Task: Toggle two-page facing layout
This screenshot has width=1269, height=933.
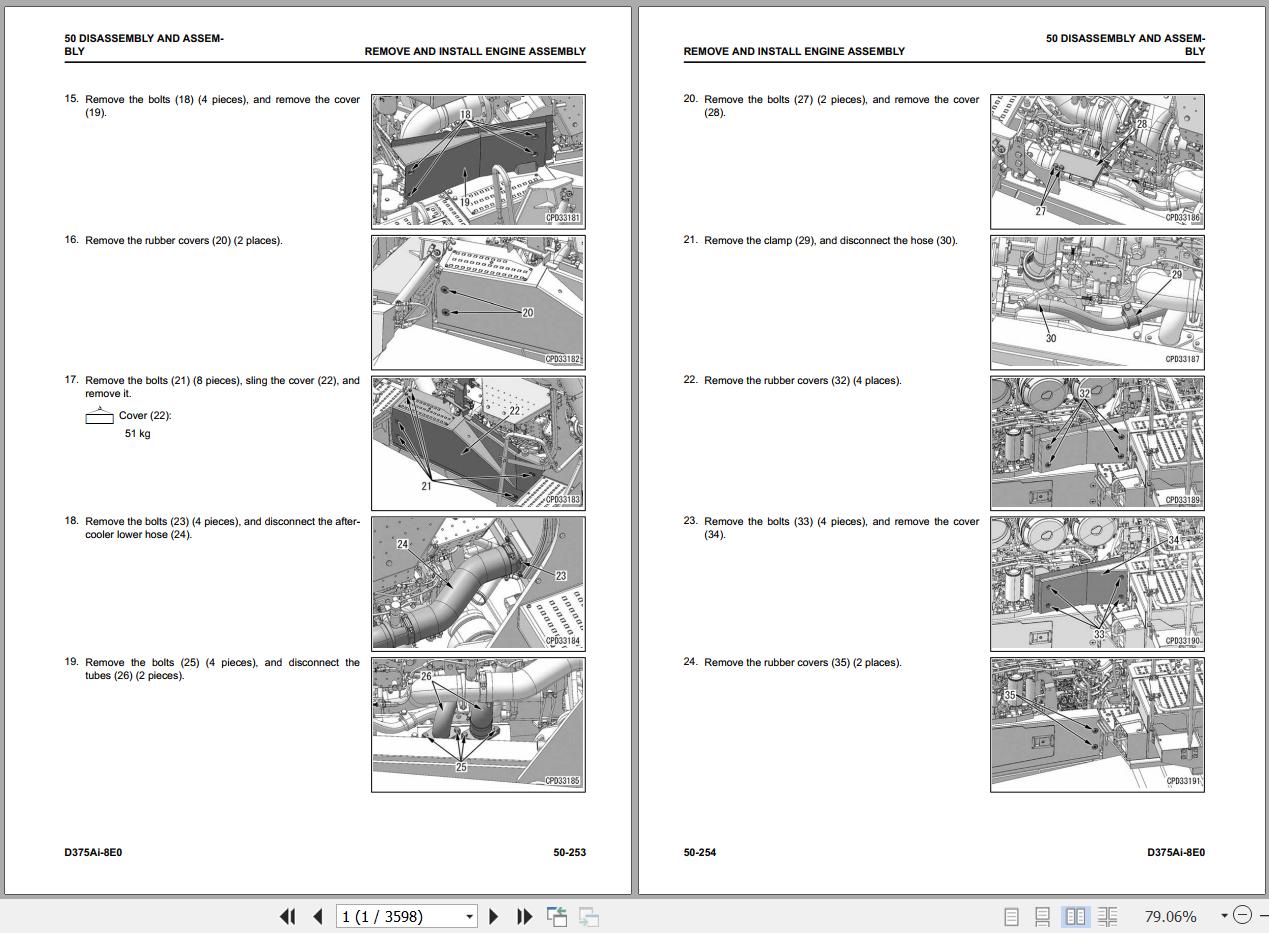Action: (x=1076, y=916)
